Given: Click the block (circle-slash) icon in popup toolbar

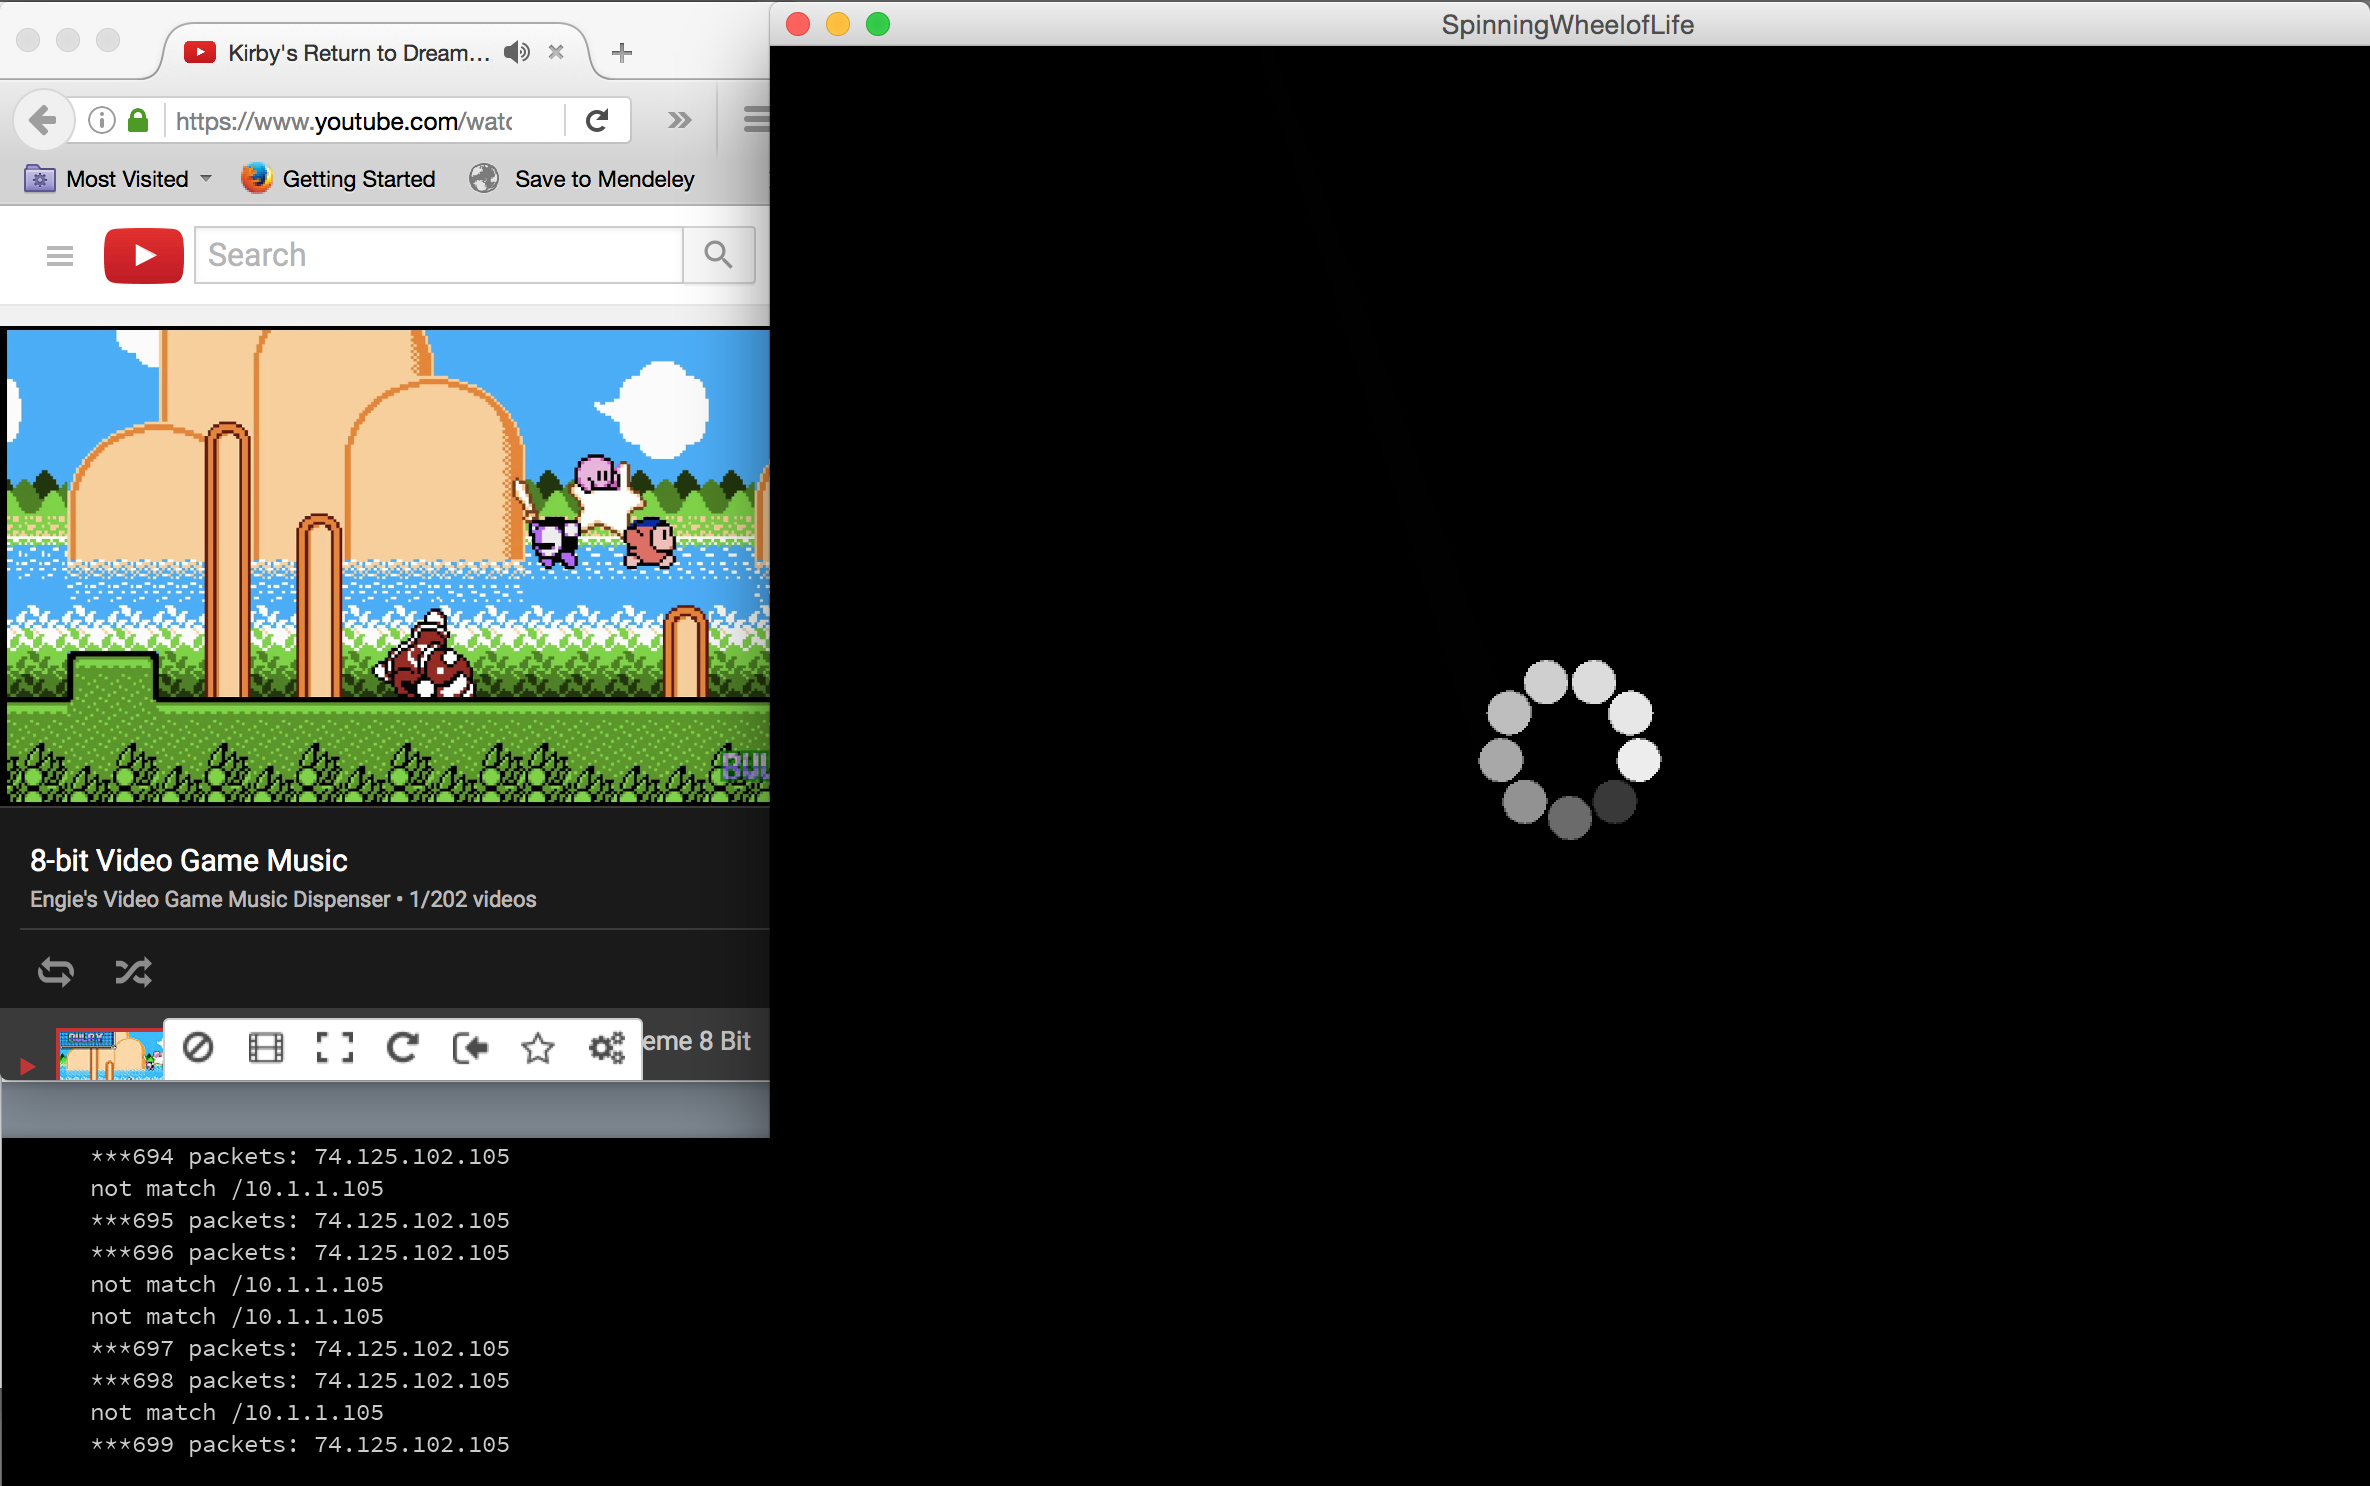Looking at the screenshot, I should click(198, 1047).
